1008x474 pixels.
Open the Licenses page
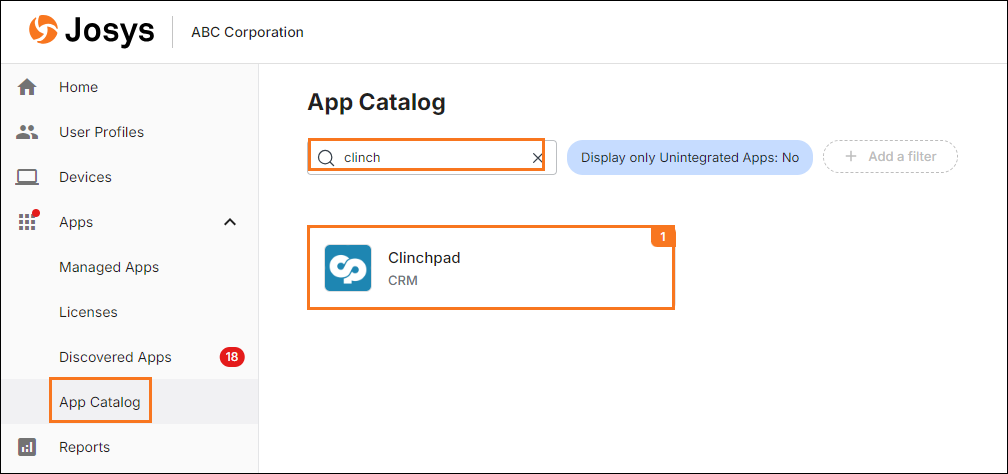click(x=88, y=312)
